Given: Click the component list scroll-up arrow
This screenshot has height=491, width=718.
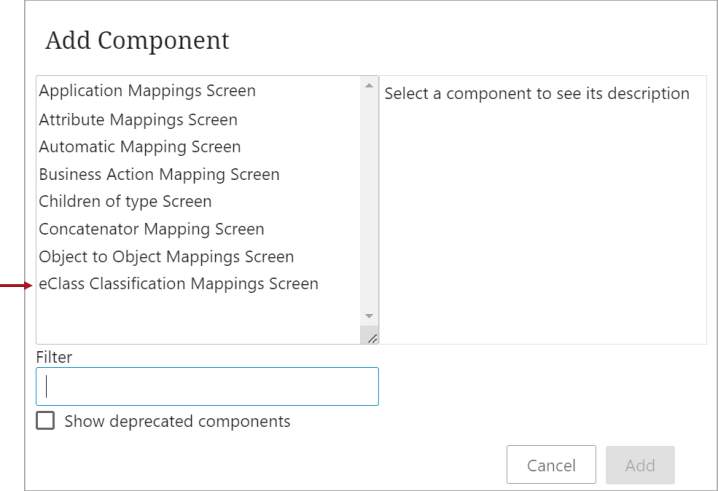Looking at the screenshot, I should tap(369, 86).
